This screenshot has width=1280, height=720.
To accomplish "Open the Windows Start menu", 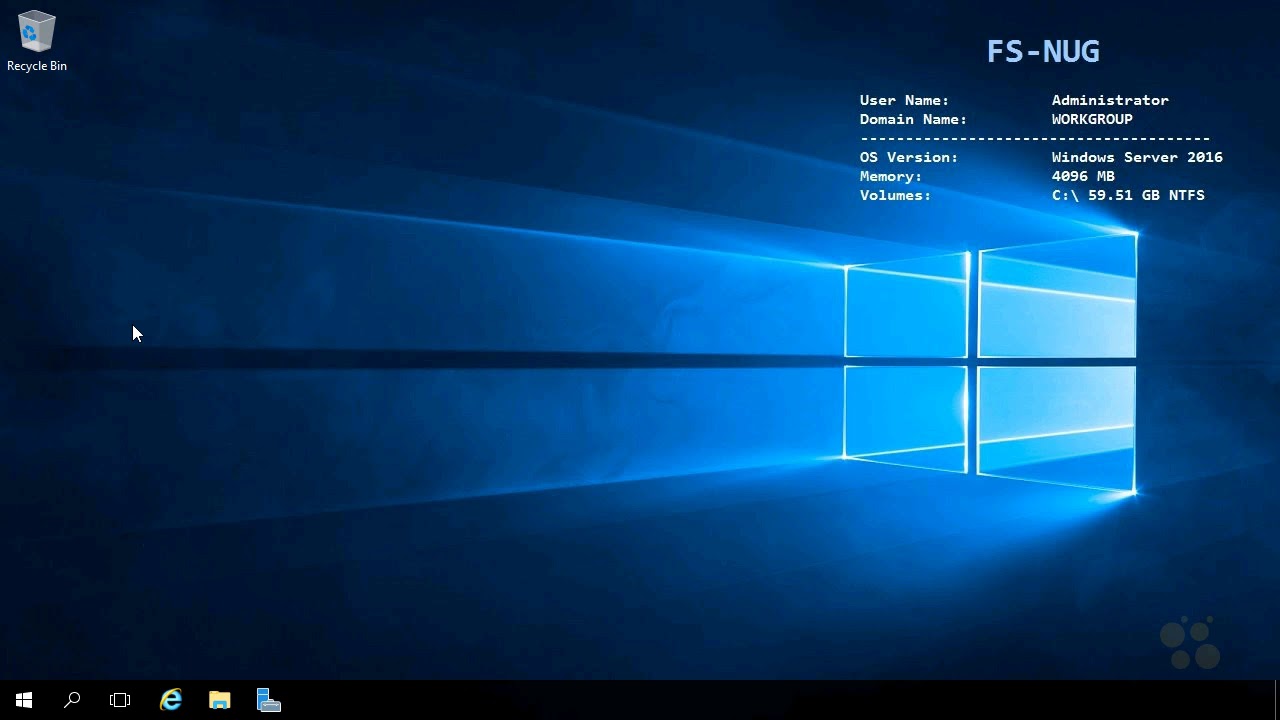I will coord(24,700).
